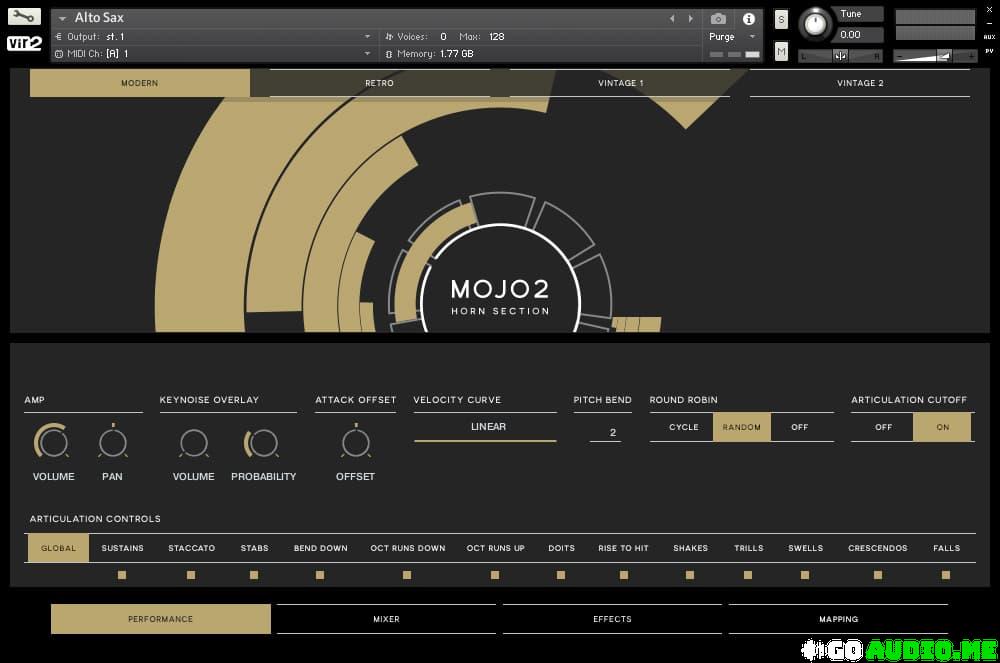Open the EFFECTS page
Viewport: 1000px width, 663px height.
pos(612,619)
